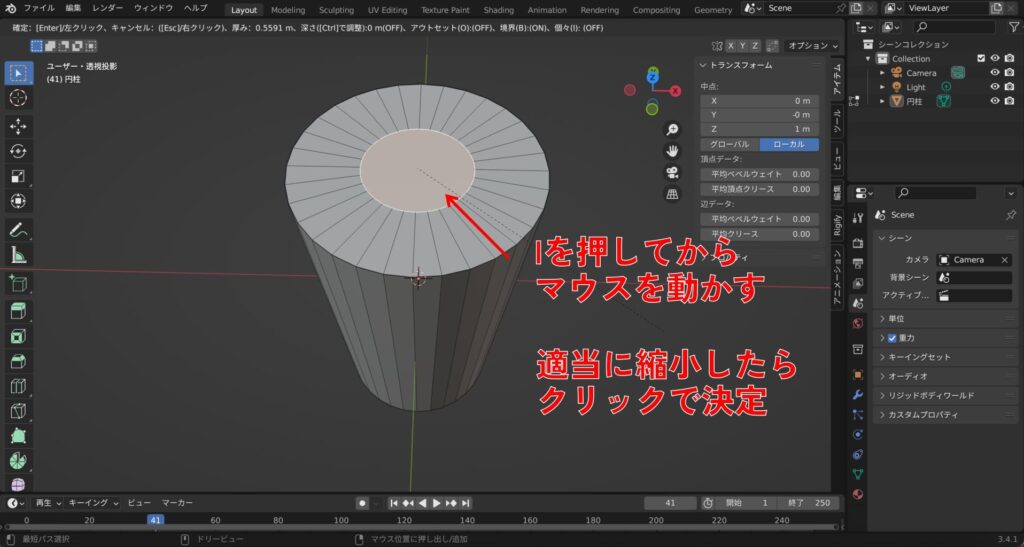Click the pan hand viewport icon
The image size is (1024, 547).
673,151
